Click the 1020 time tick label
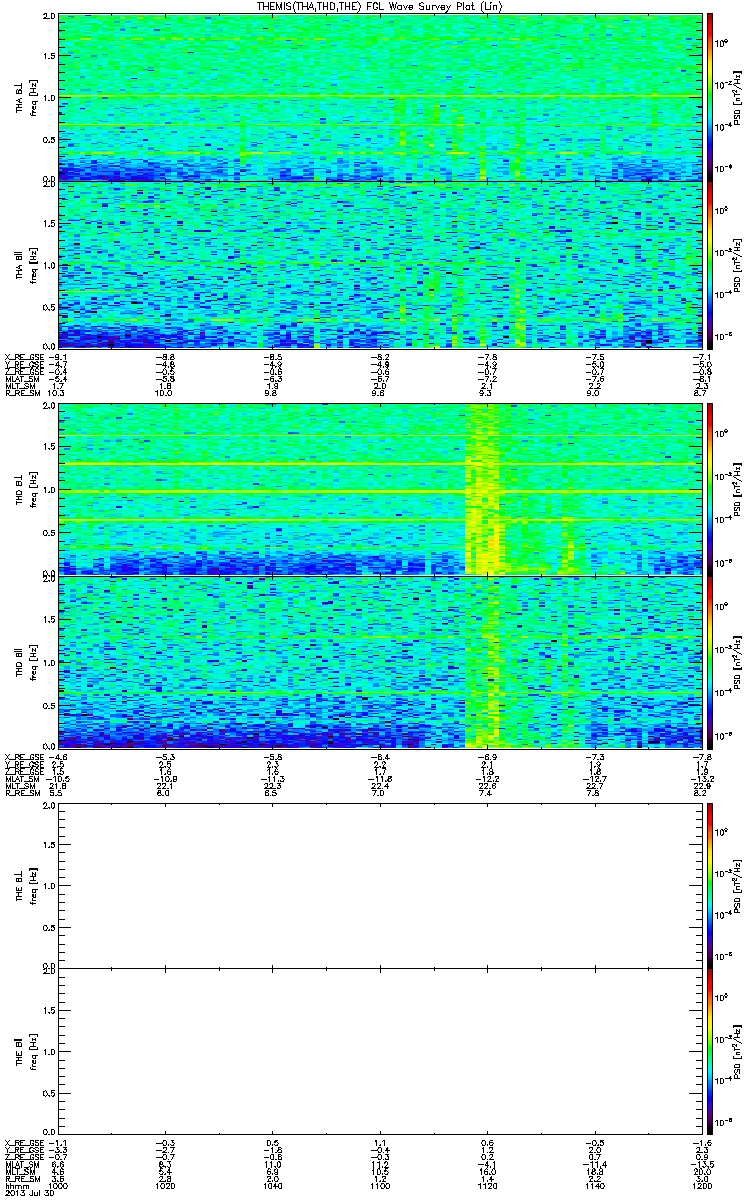This screenshot has height=1200, width=750. click(165, 1187)
